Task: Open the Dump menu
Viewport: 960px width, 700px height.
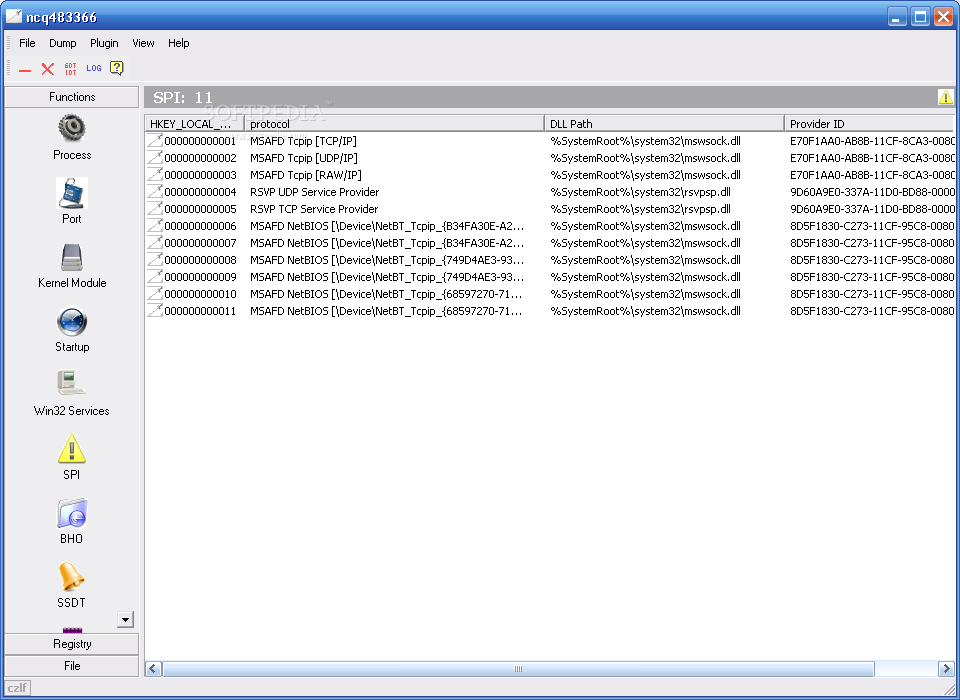Action: click(x=62, y=43)
